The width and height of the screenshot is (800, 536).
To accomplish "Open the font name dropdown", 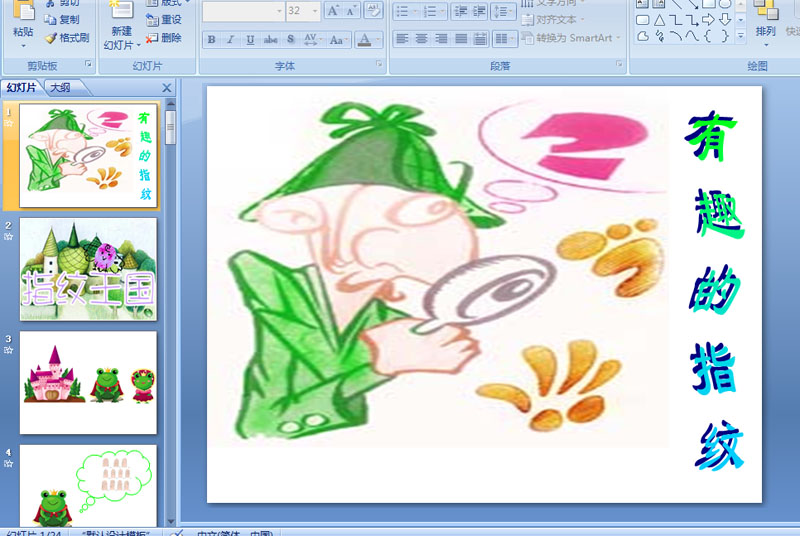I will (x=278, y=11).
